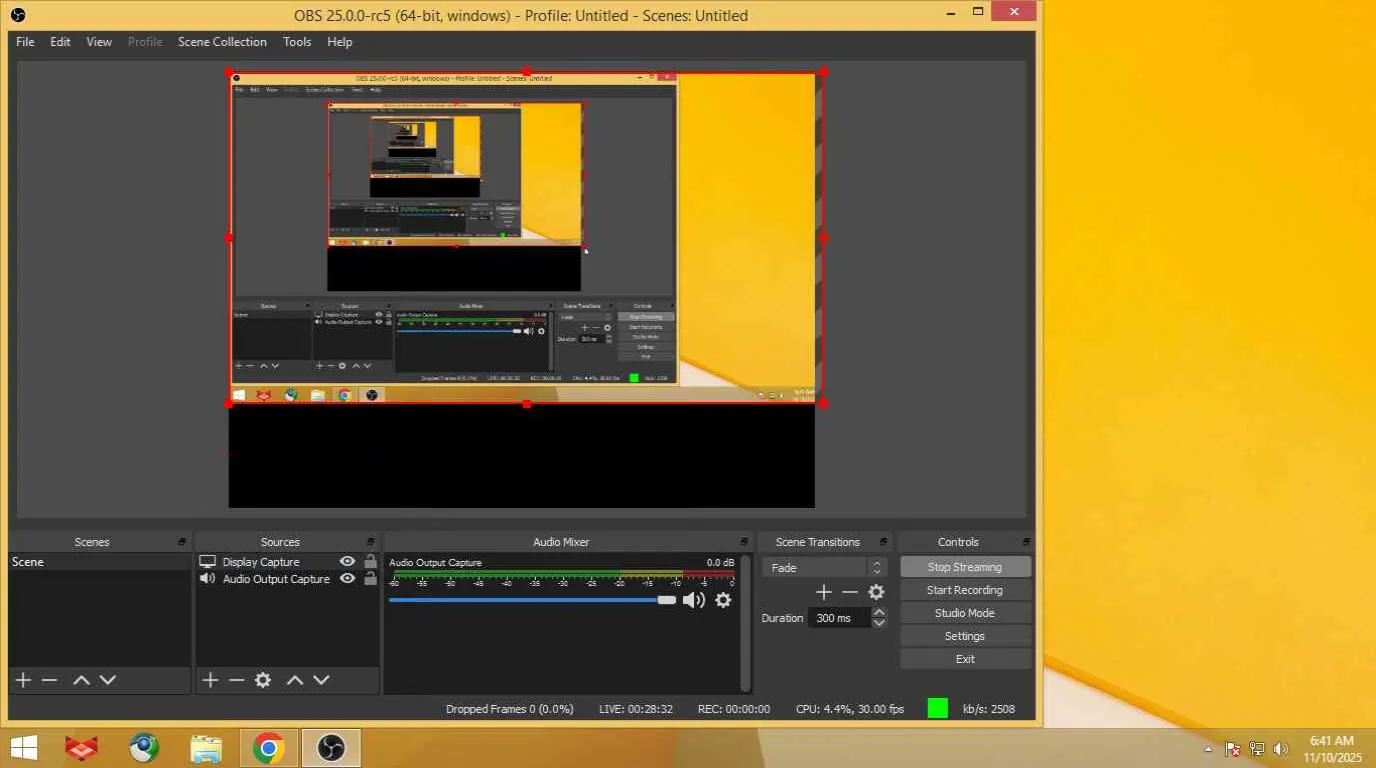The image size is (1376, 768).
Task: Toggle the lock on the Audio Output Capture source
Action: [370, 579]
